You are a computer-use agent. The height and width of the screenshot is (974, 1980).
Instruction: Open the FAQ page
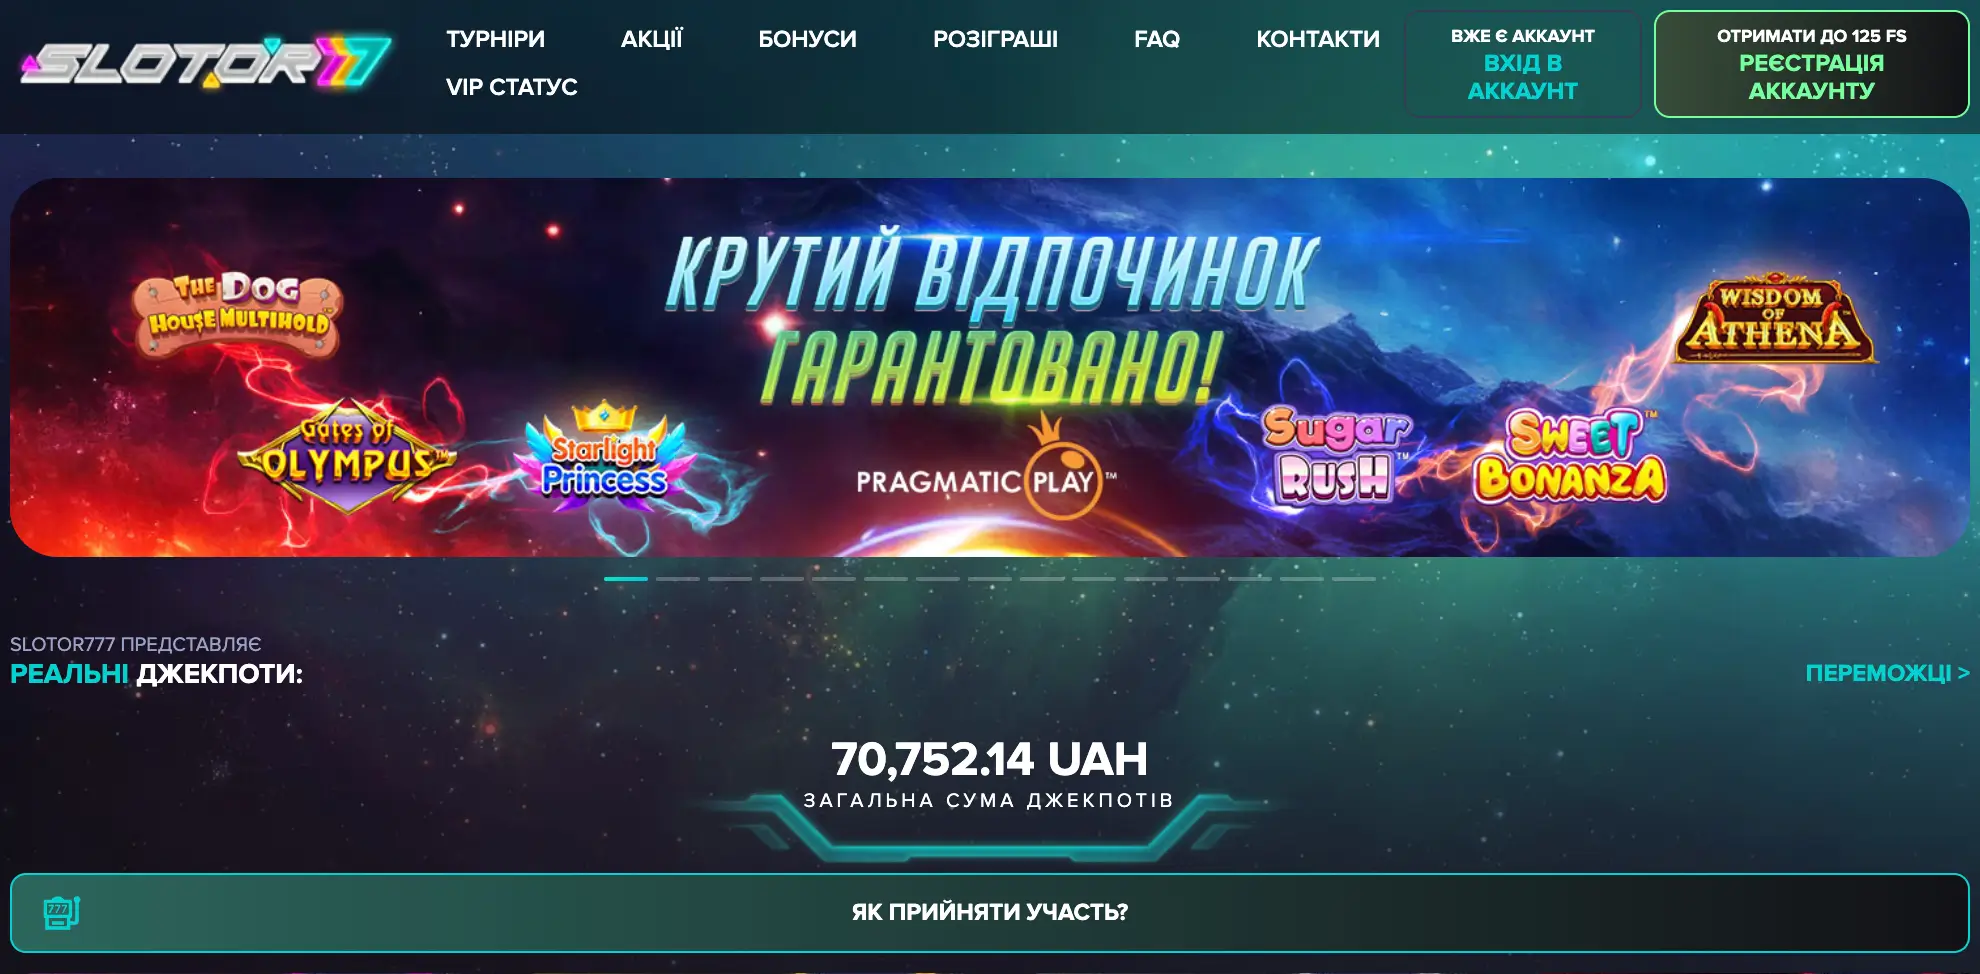[1157, 39]
